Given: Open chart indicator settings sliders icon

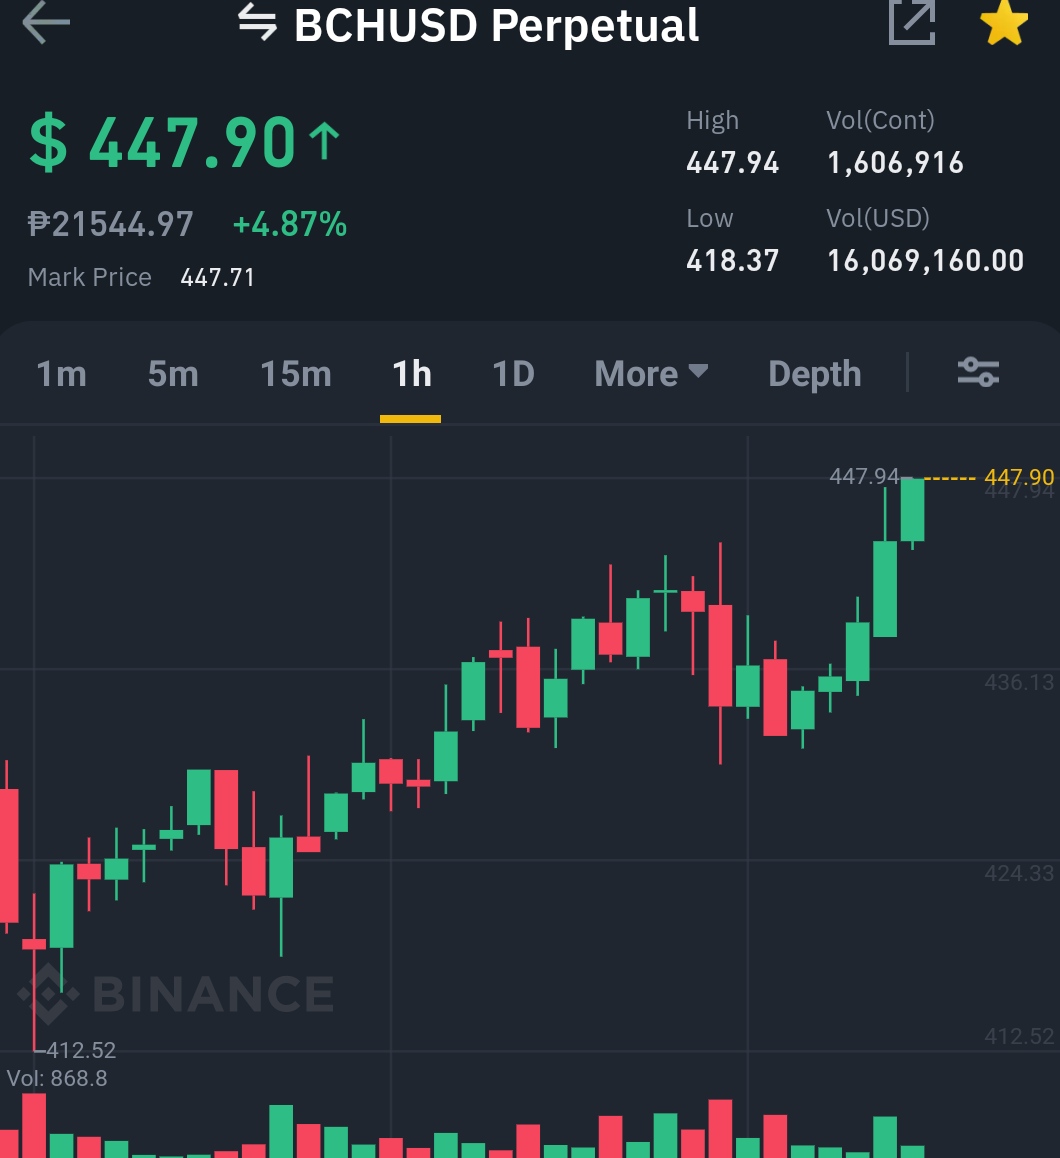Looking at the screenshot, I should 978,372.
